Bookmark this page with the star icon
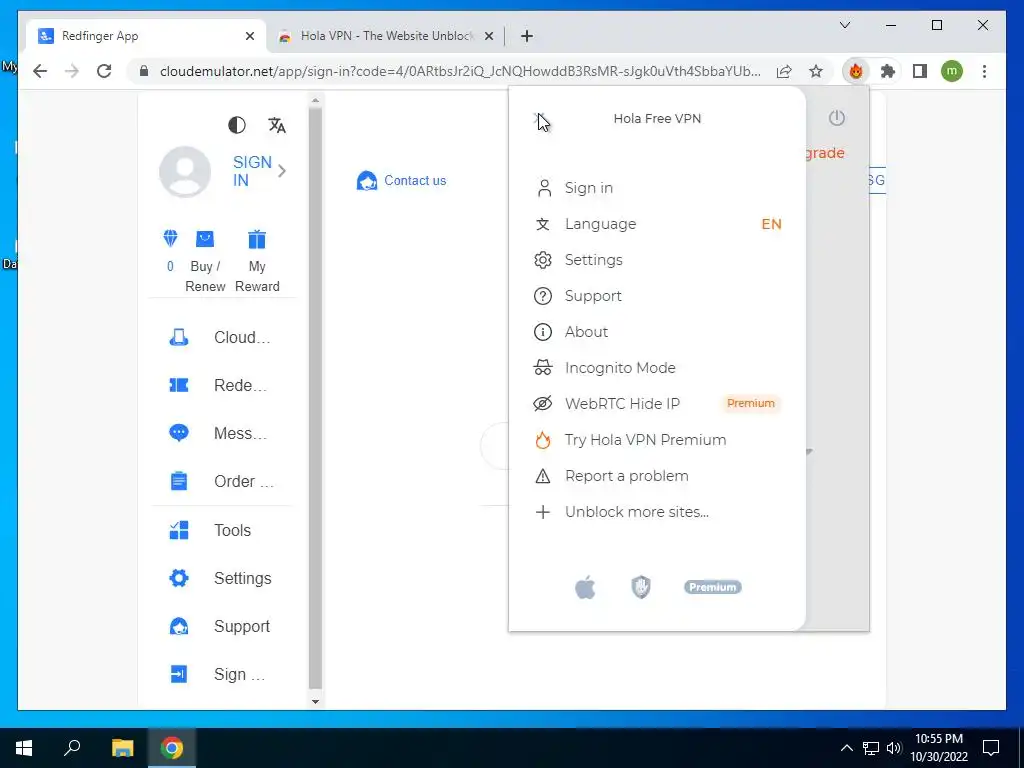1024x768 pixels. 816,71
